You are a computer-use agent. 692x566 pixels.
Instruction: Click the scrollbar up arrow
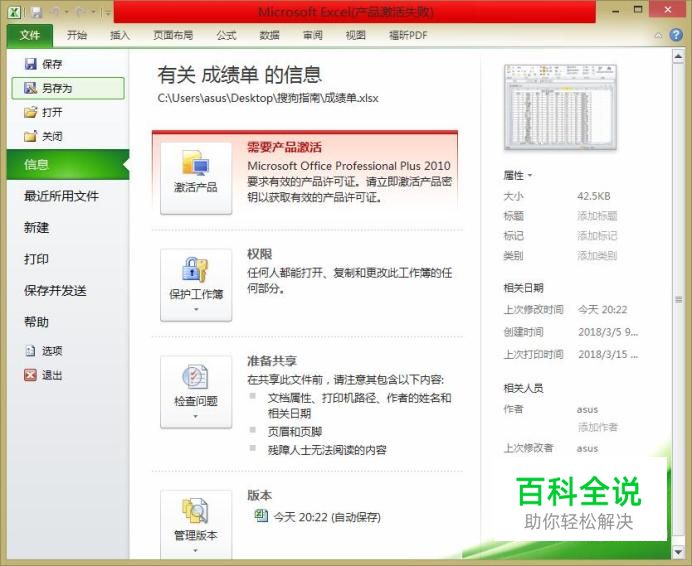(678, 56)
